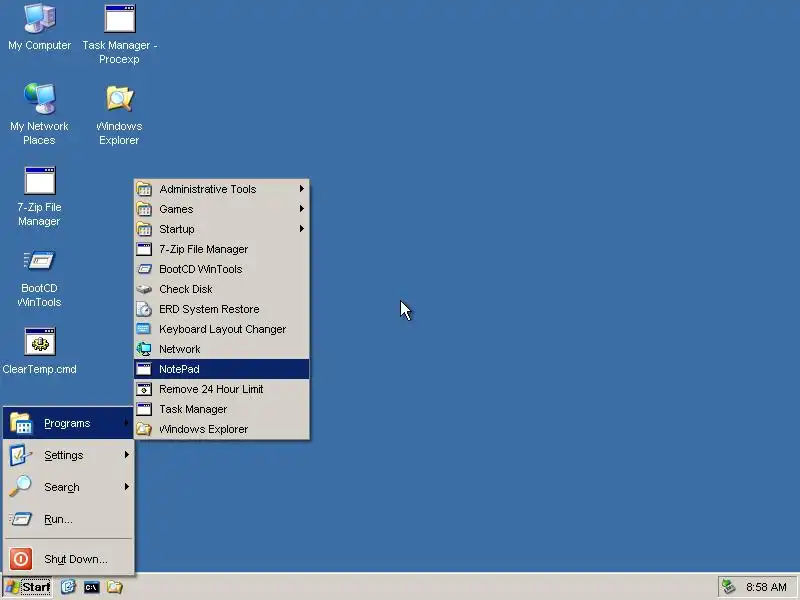This screenshot has width=800, height=600.
Task: Select Check Disk menu entry
Action: tap(221, 289)
